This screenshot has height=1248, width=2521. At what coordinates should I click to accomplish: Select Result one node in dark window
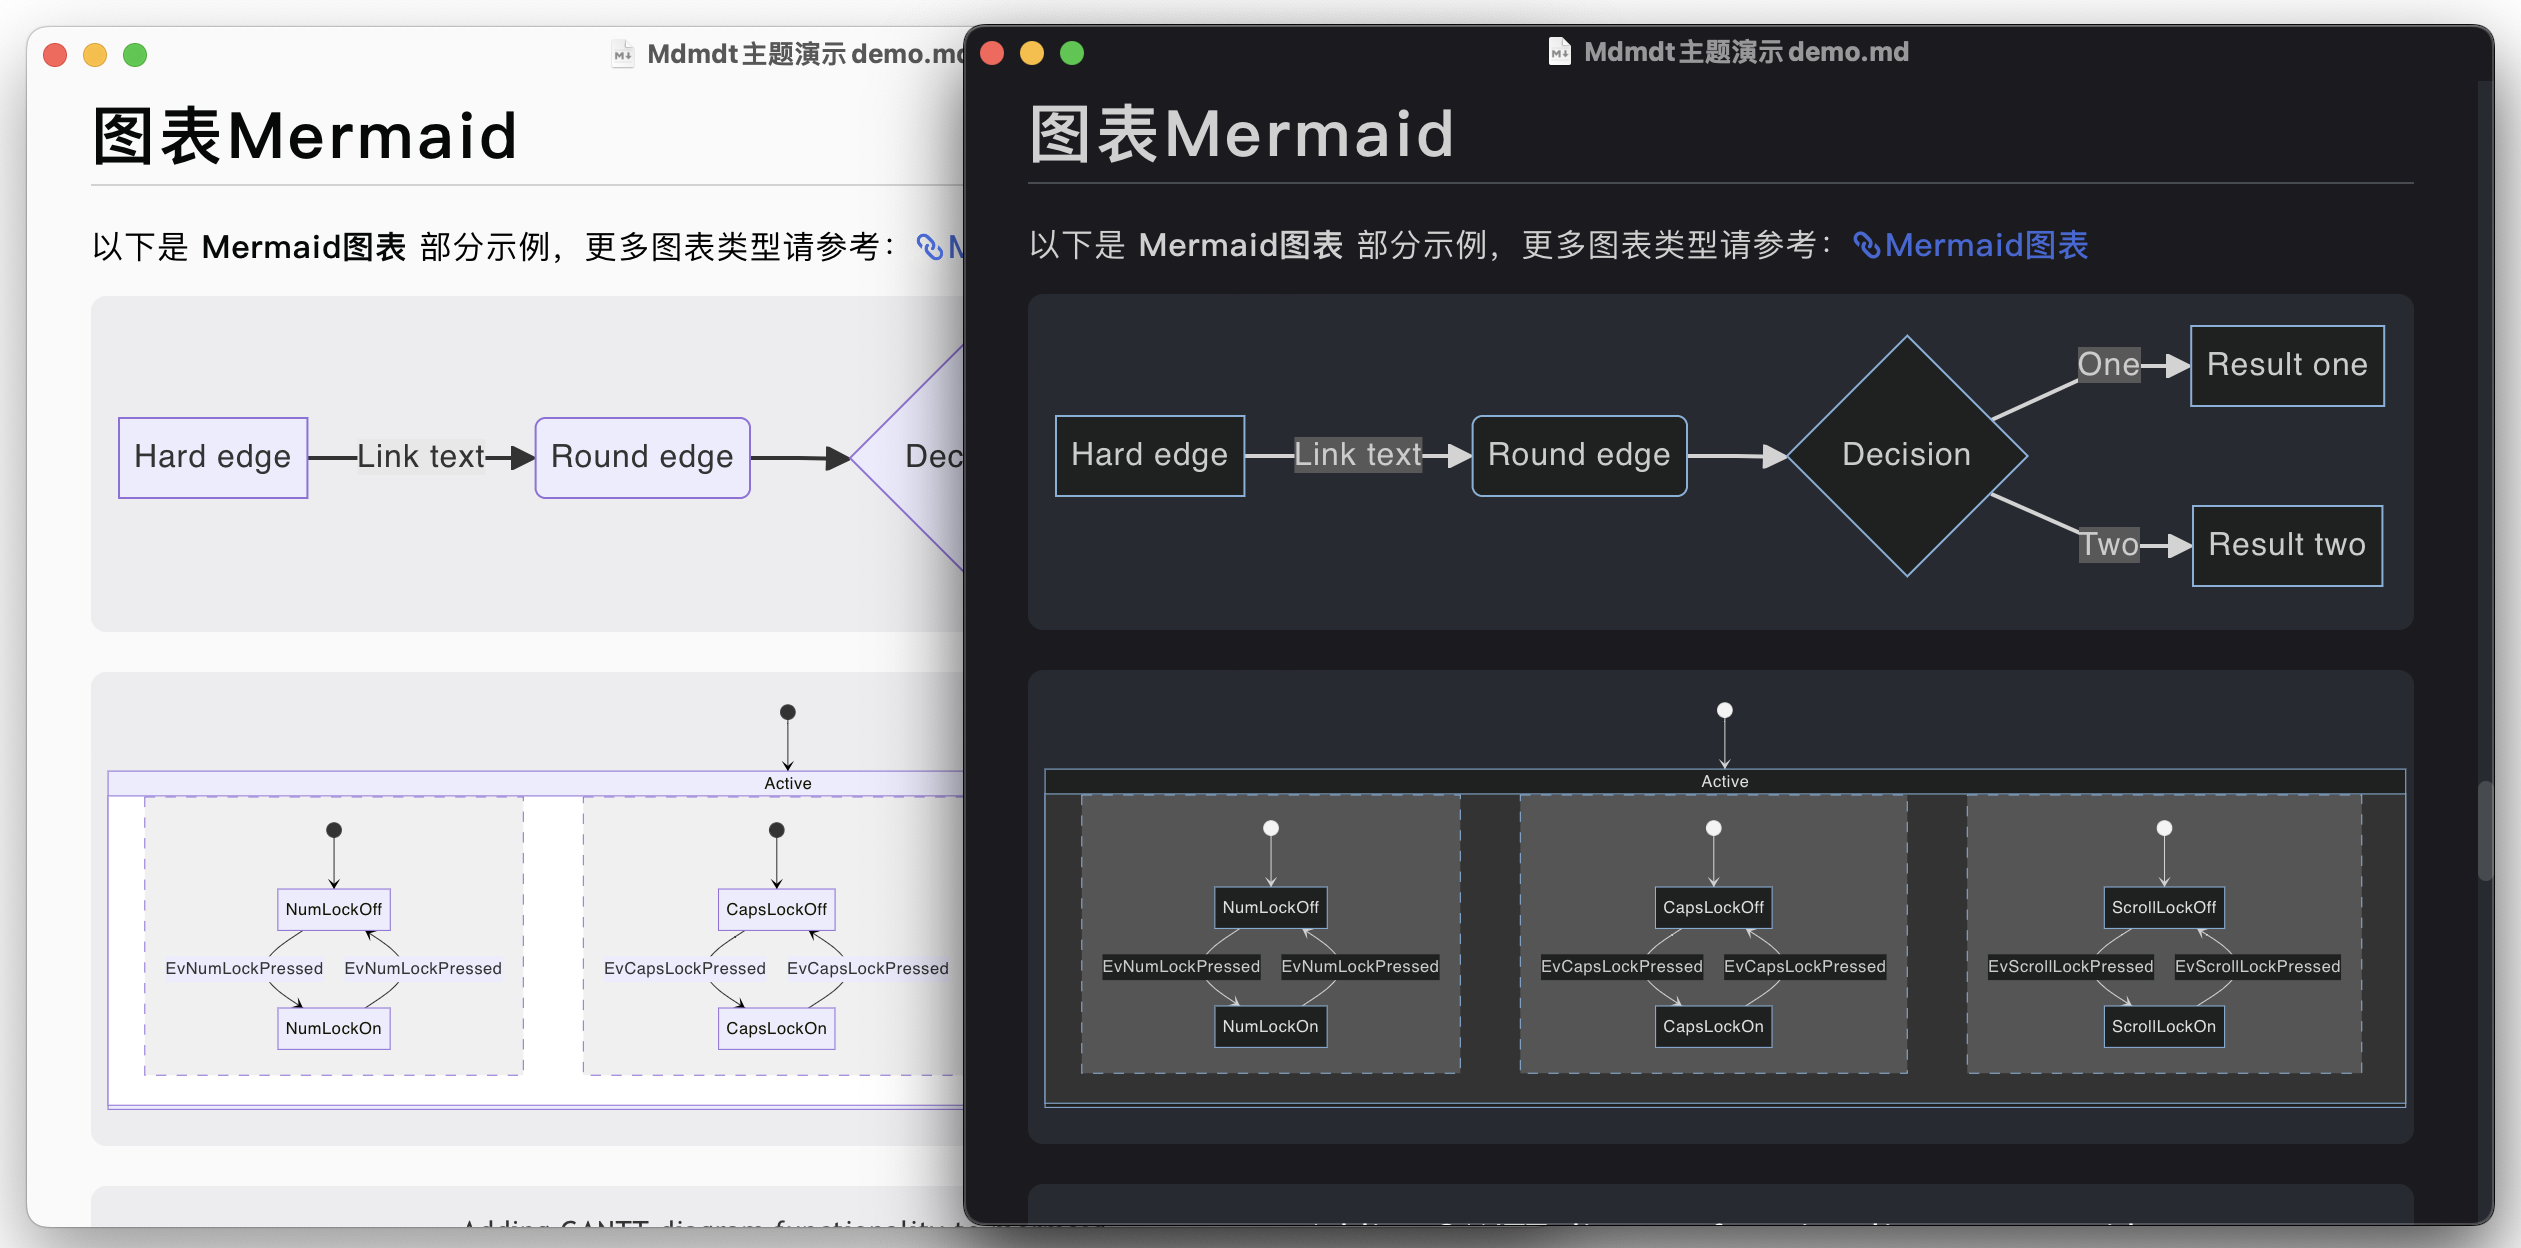[2287, 365]
